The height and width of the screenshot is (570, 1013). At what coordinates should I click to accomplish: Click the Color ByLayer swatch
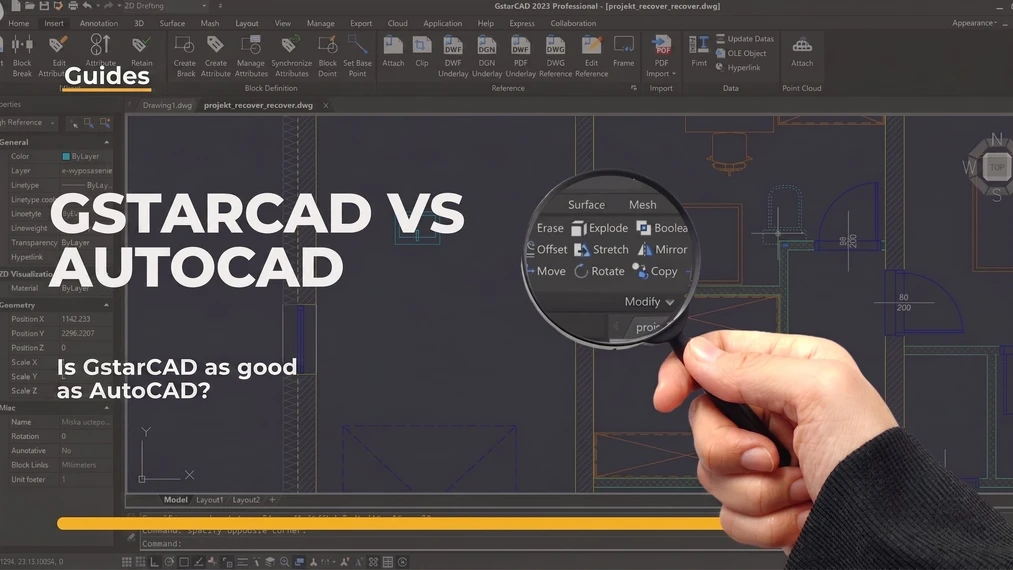(66, 156)
